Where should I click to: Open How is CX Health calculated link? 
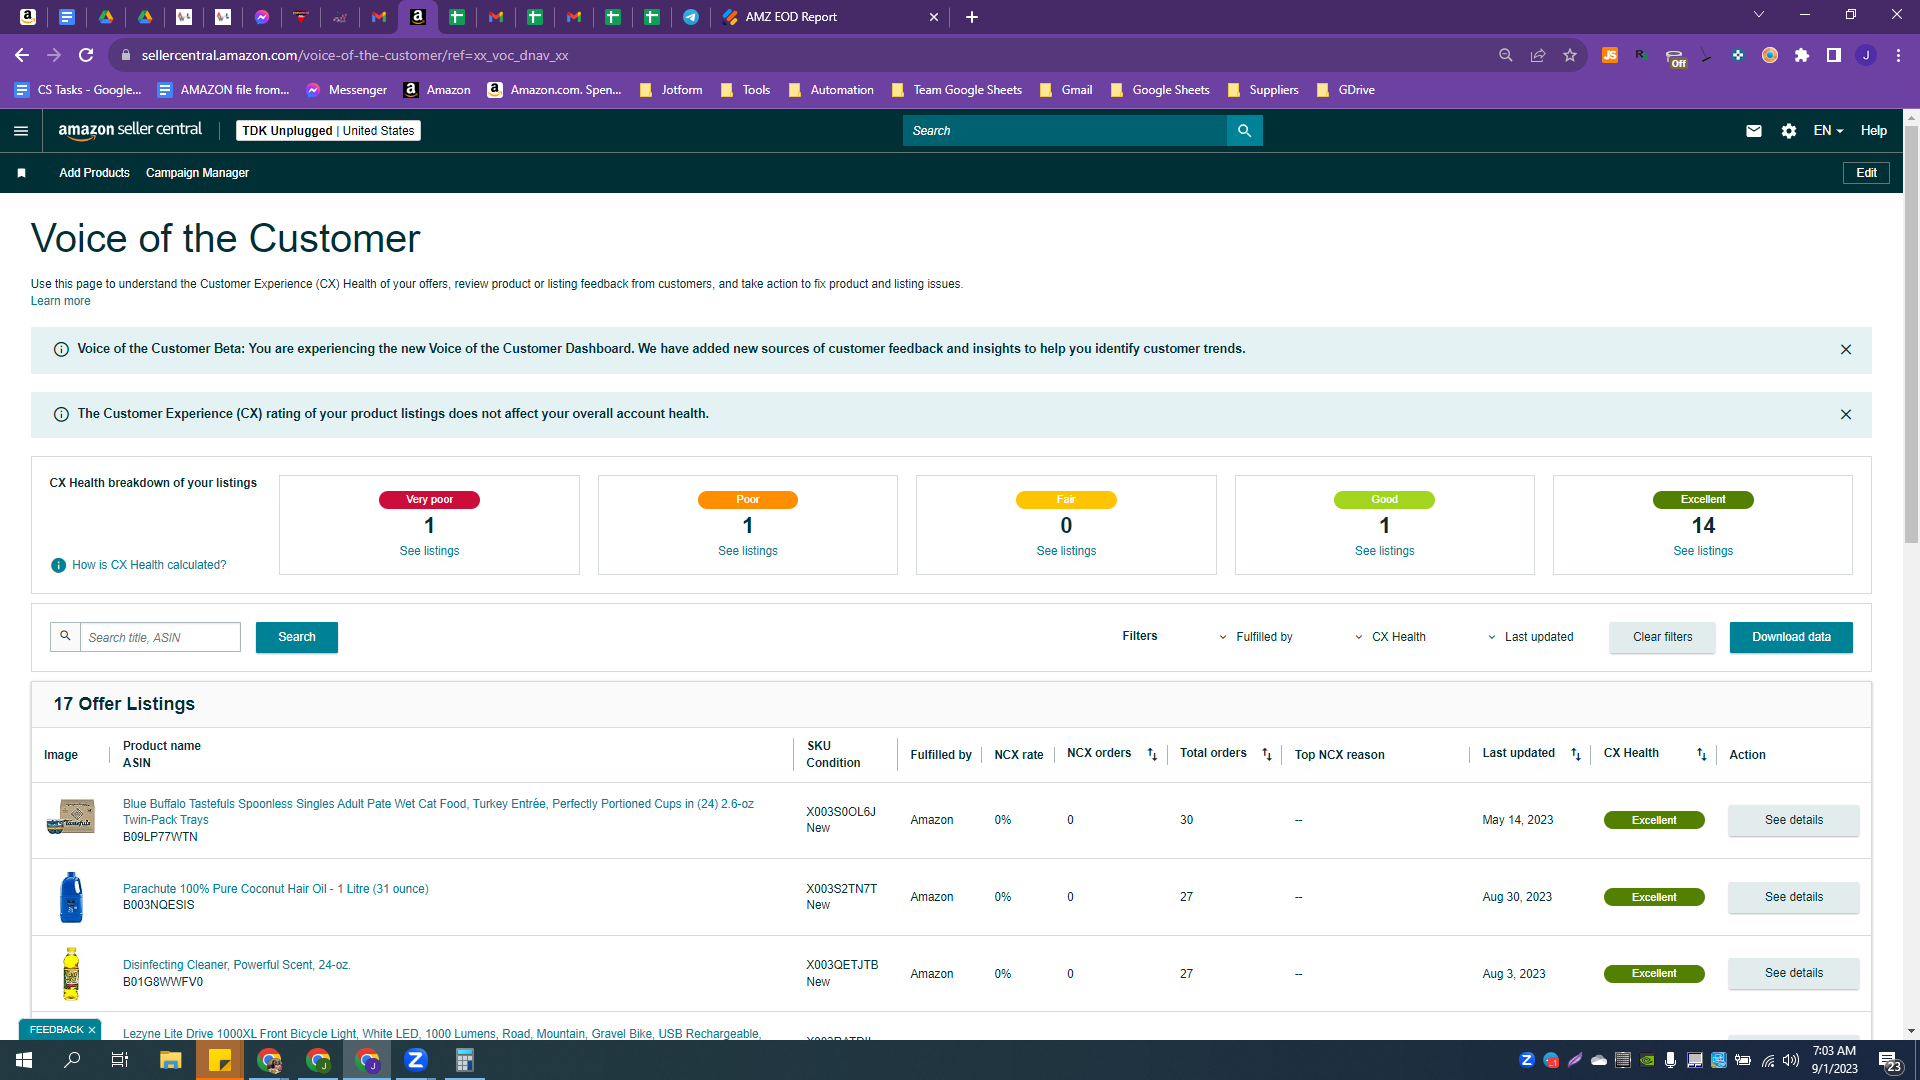point(149,565)
